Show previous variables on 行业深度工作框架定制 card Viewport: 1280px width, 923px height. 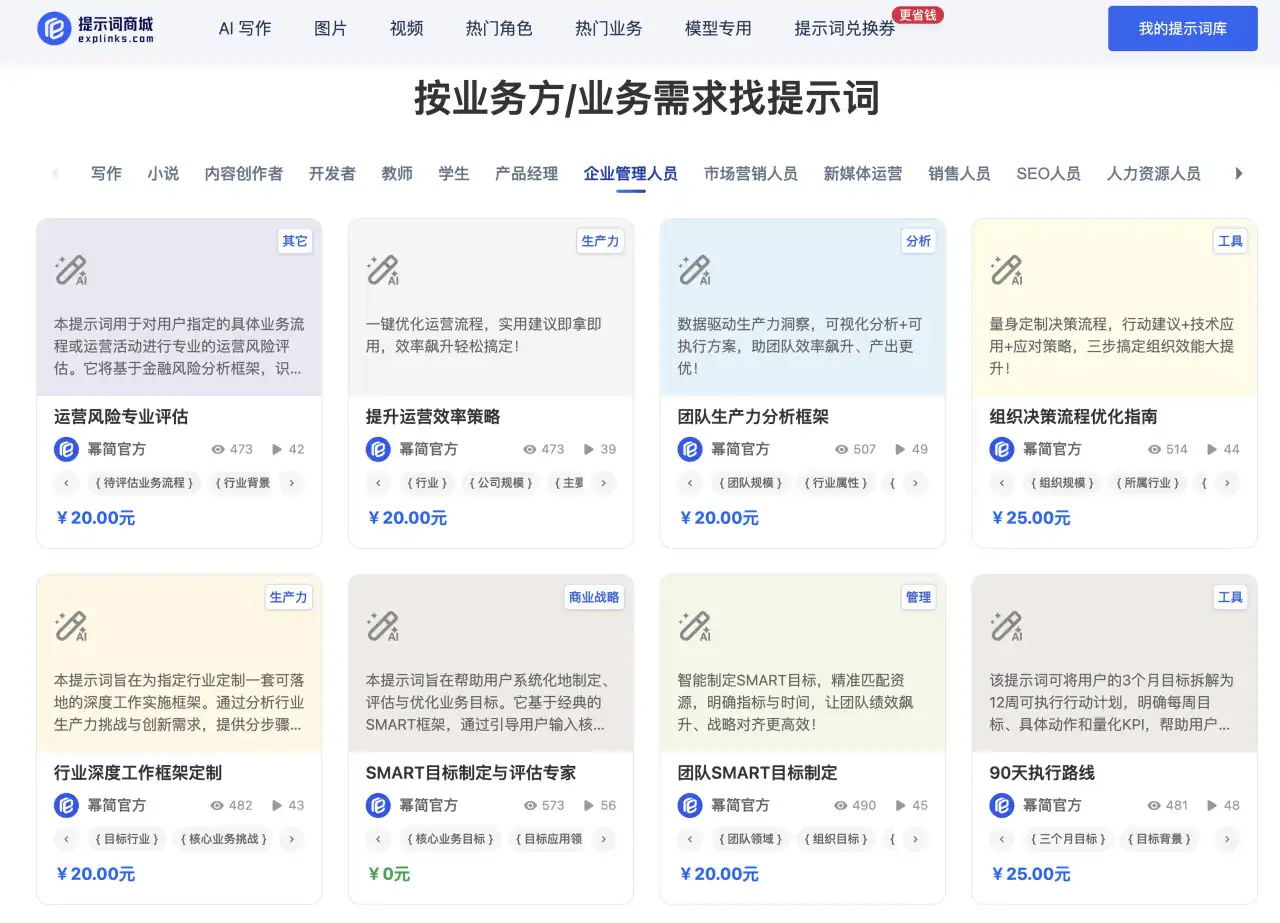point(66,839)
